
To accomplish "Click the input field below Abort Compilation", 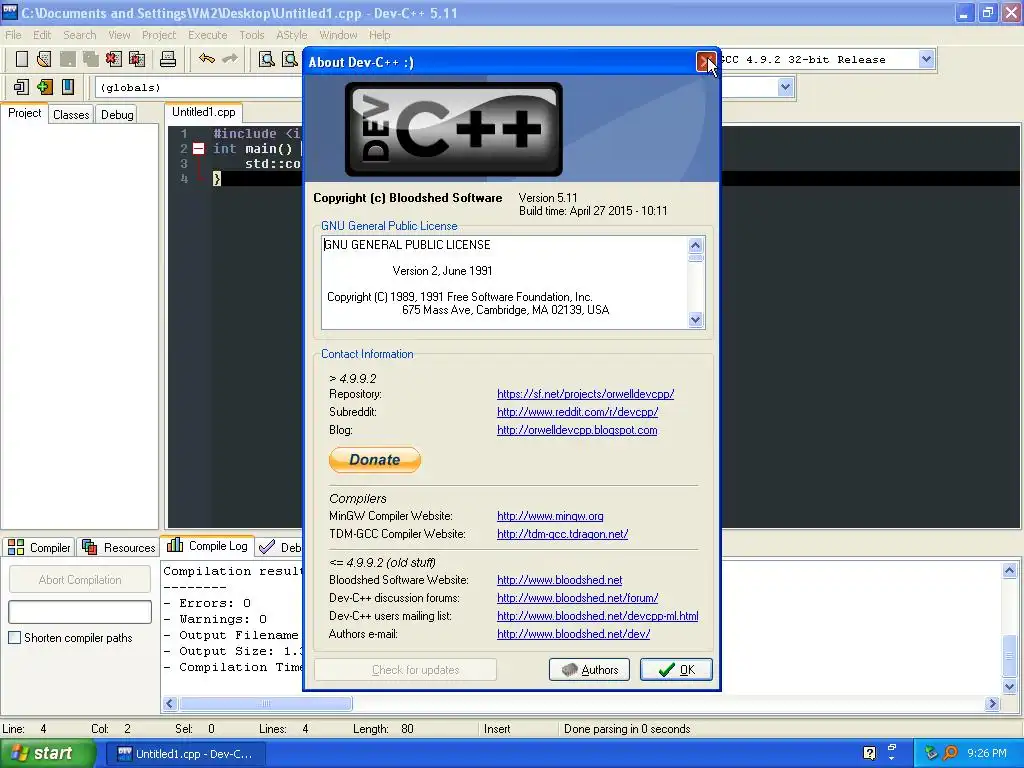I will point(80,612).
